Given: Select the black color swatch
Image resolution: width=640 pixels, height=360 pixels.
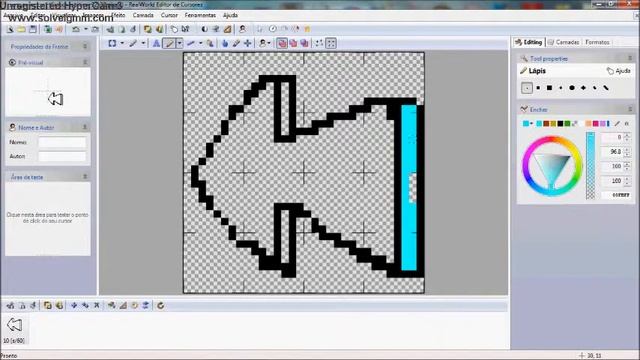Looking at the screenshot, I should coord(560,123).
